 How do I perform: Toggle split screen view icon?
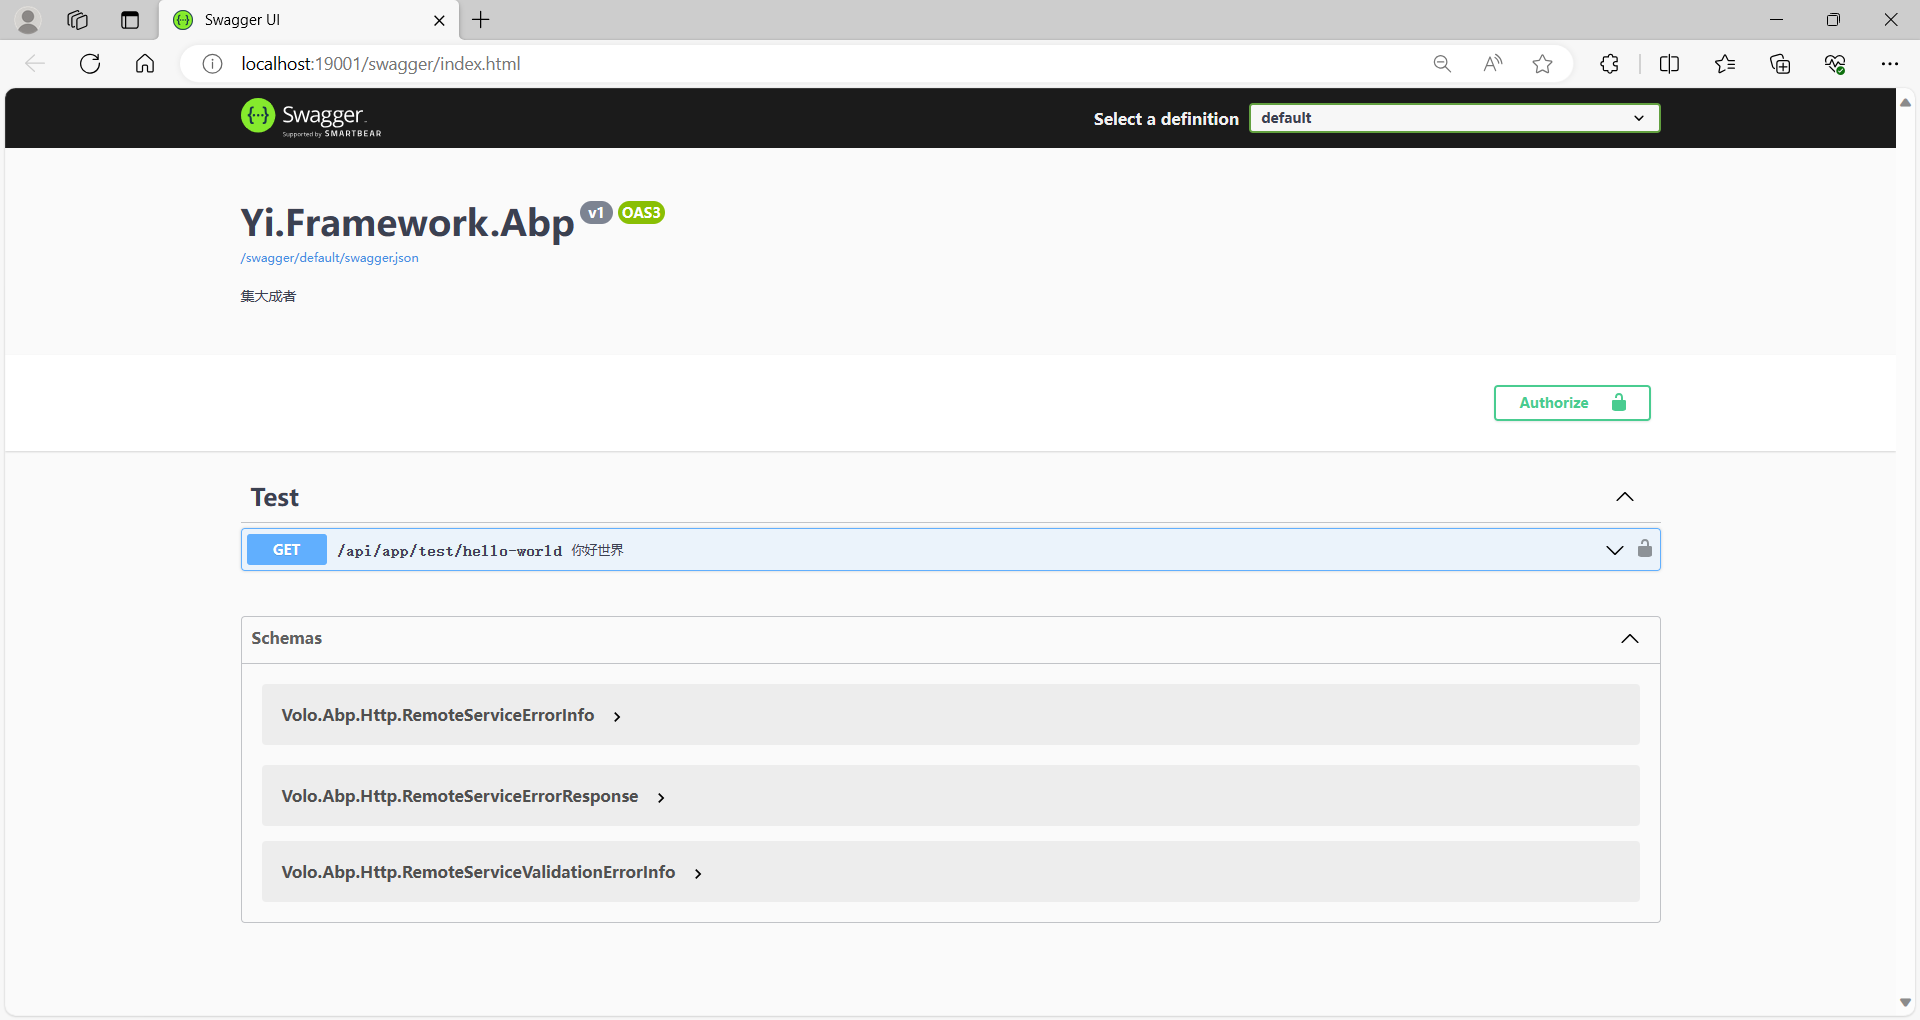point(1669,64)
